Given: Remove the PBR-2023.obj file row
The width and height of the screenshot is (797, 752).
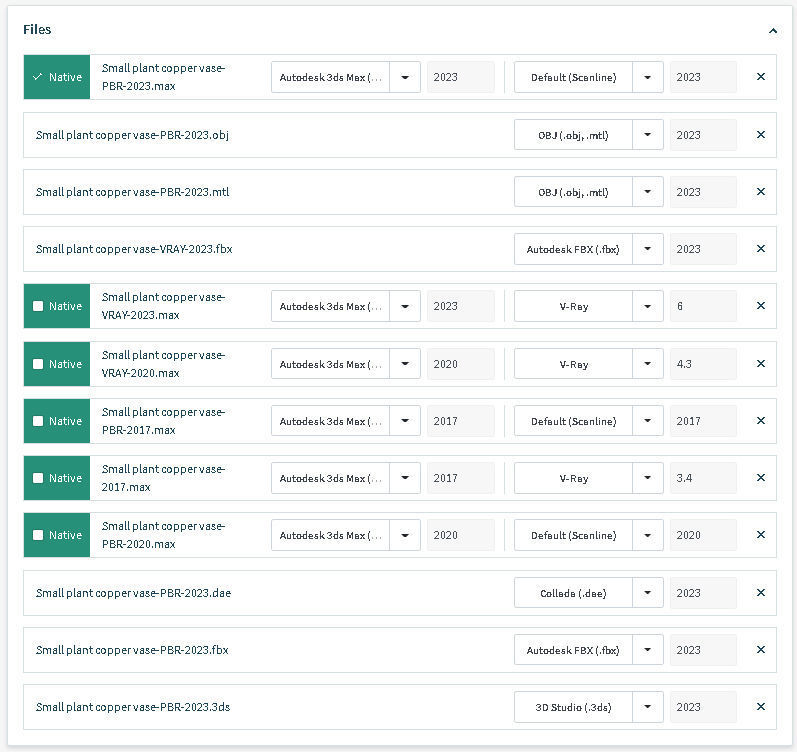Looking at the screenshot, I should click(x=760, y=135).
